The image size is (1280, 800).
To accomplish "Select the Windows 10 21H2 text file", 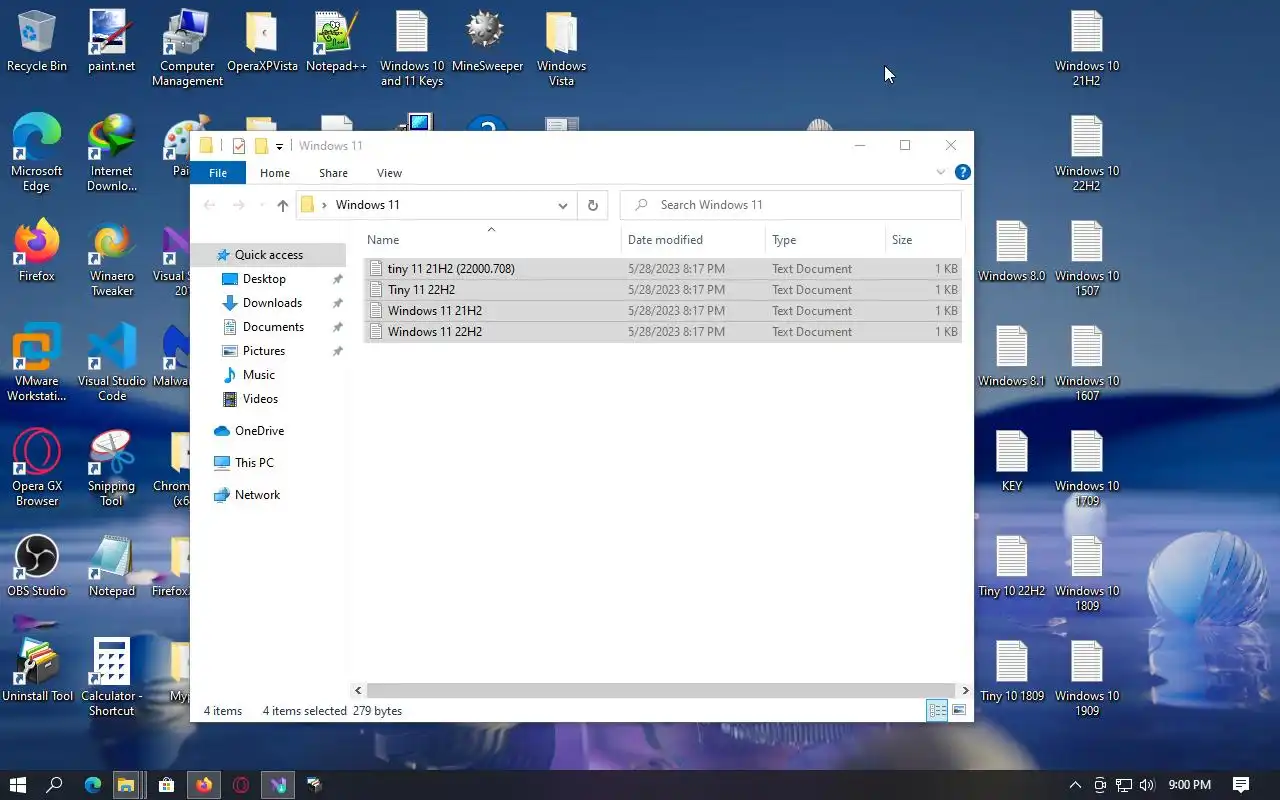I will pyautogui.click(x=1087, y=48).
